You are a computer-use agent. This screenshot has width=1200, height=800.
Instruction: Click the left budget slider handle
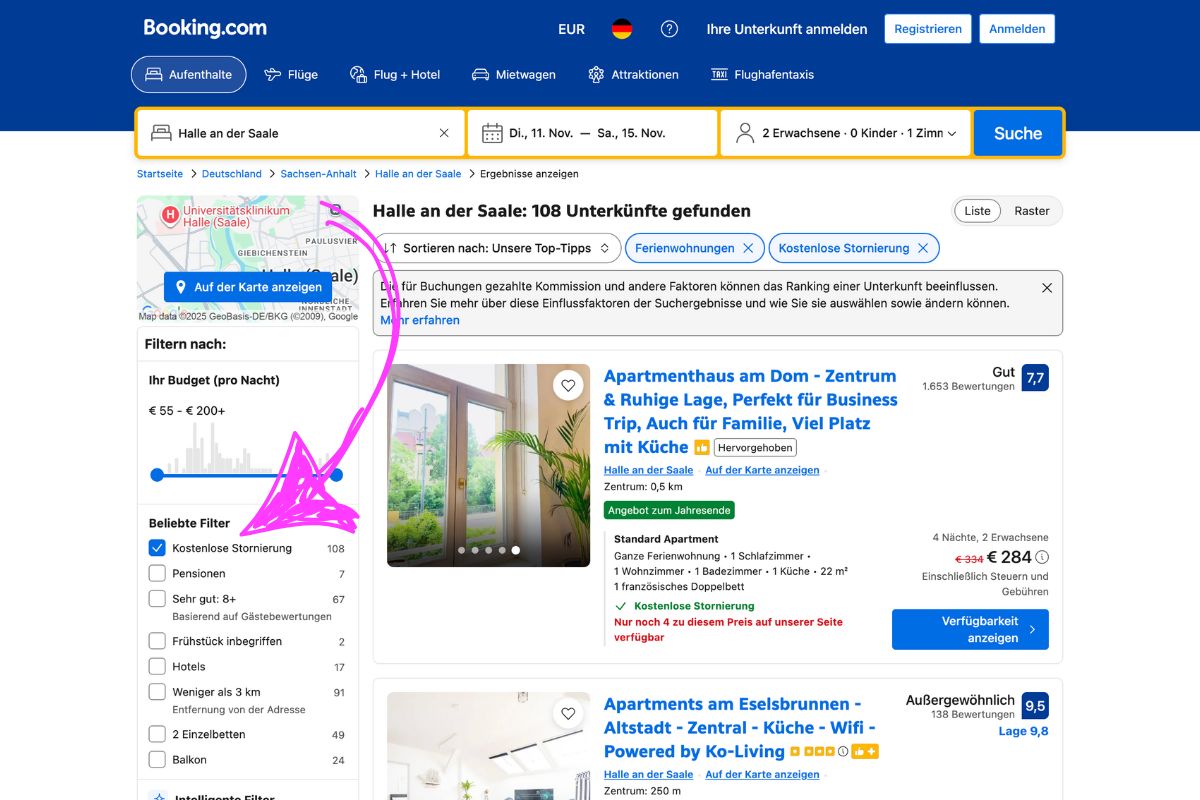click(157, 475)
